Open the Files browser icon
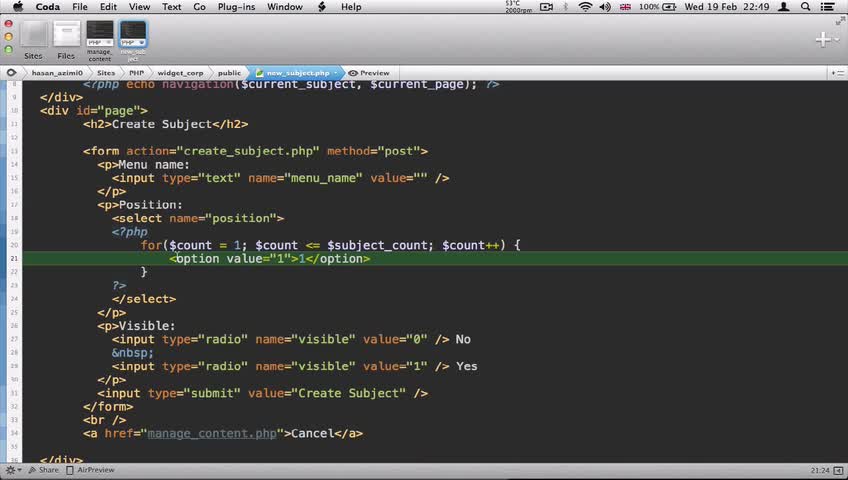This screenshot has height=480, width=848. [x=66, y=40]
